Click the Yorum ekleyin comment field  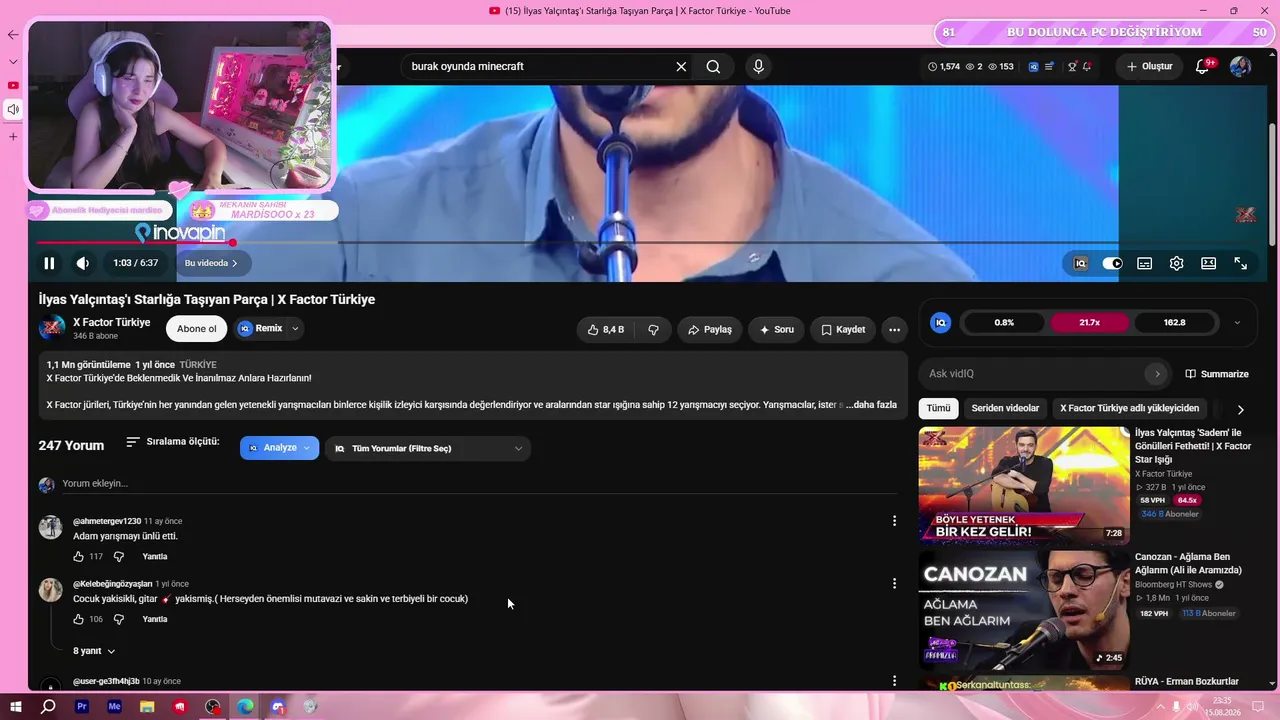point(480,484)
